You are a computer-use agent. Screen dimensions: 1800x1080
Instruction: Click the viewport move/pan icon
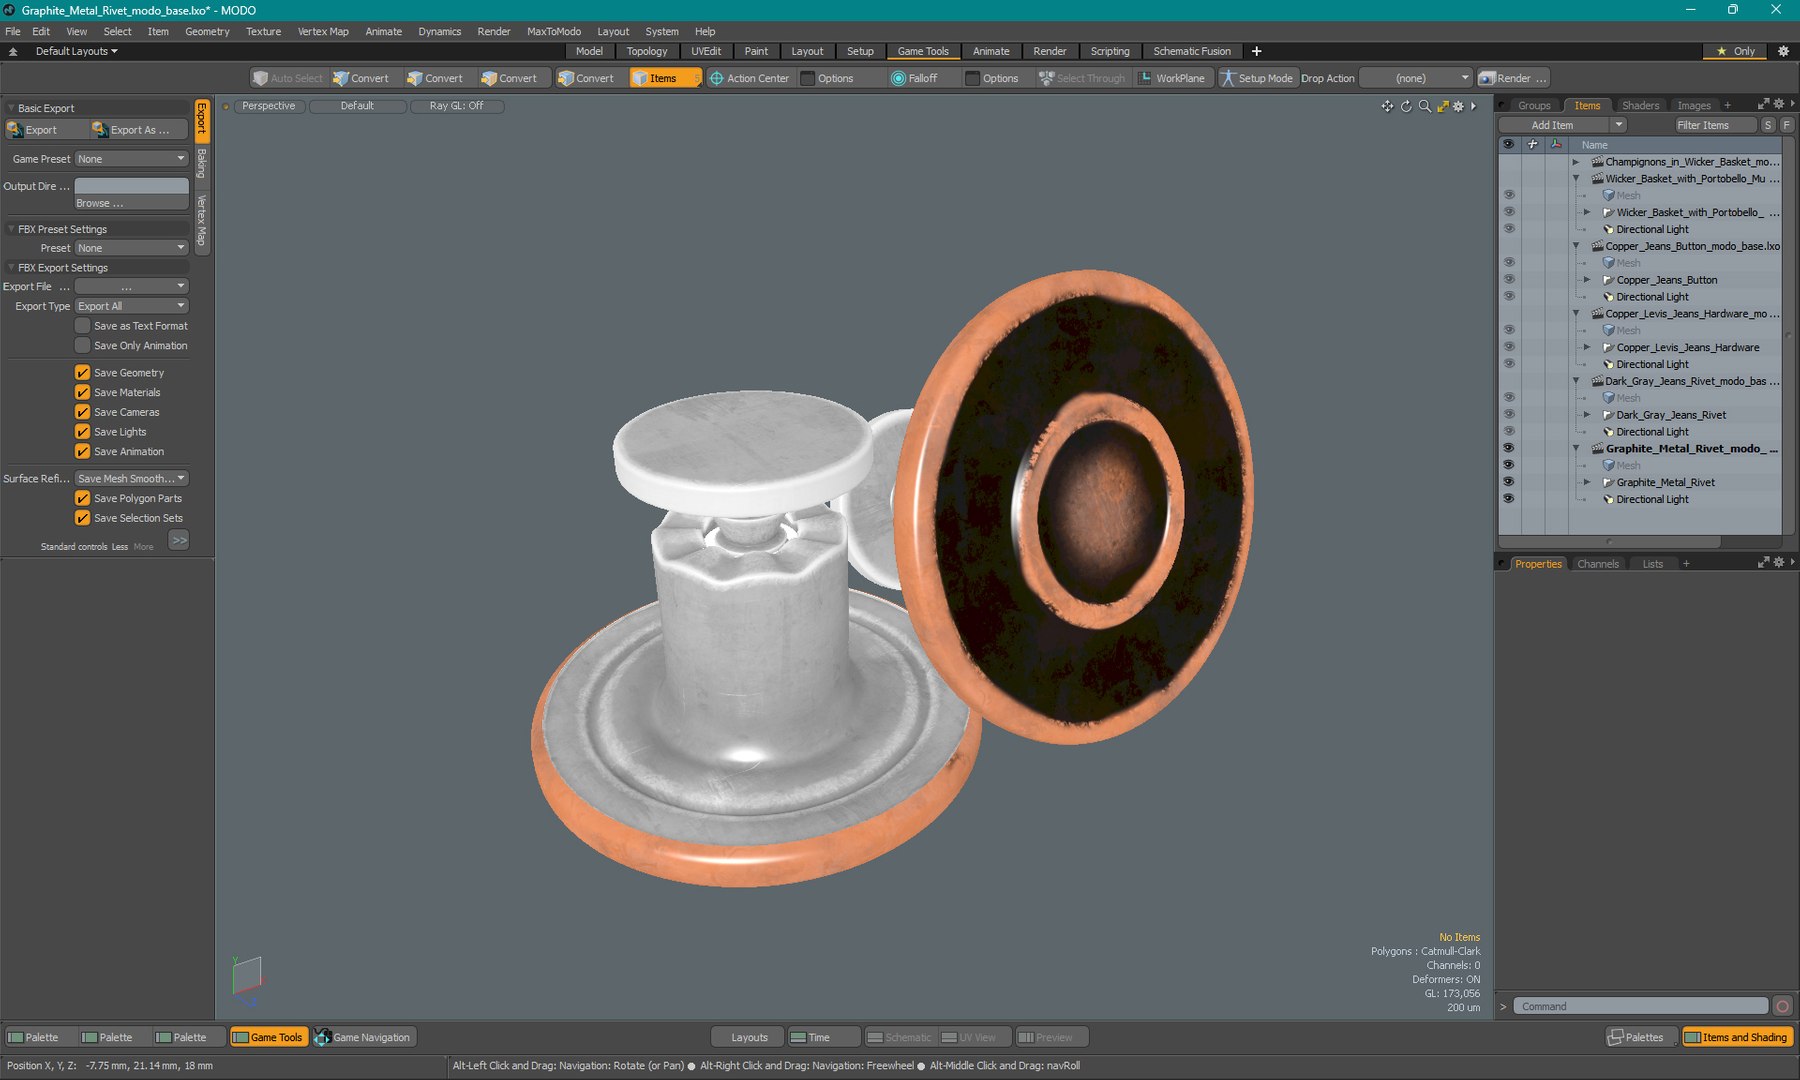point(1387,106)
